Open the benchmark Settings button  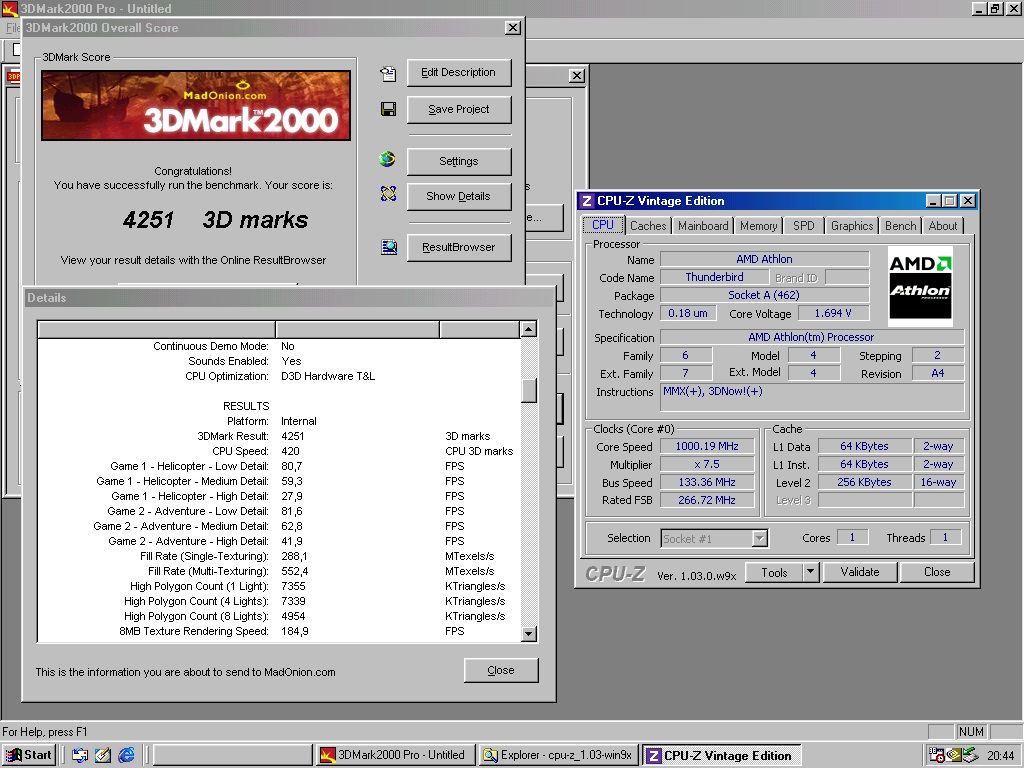[x=458, y=161]
